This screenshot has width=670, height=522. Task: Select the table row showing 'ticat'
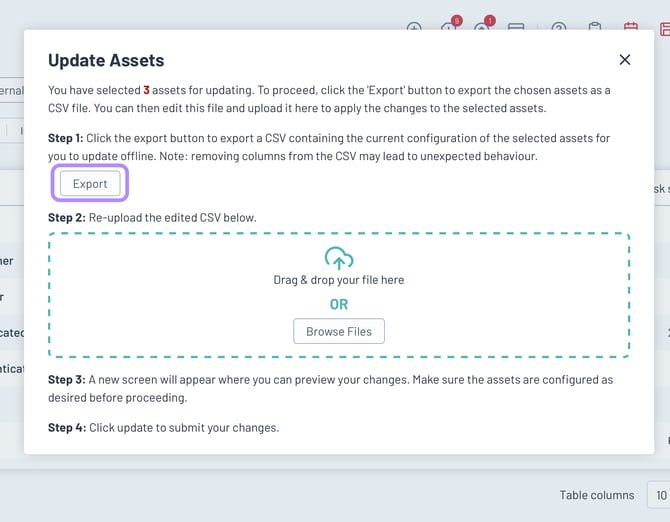click(12, 369)
